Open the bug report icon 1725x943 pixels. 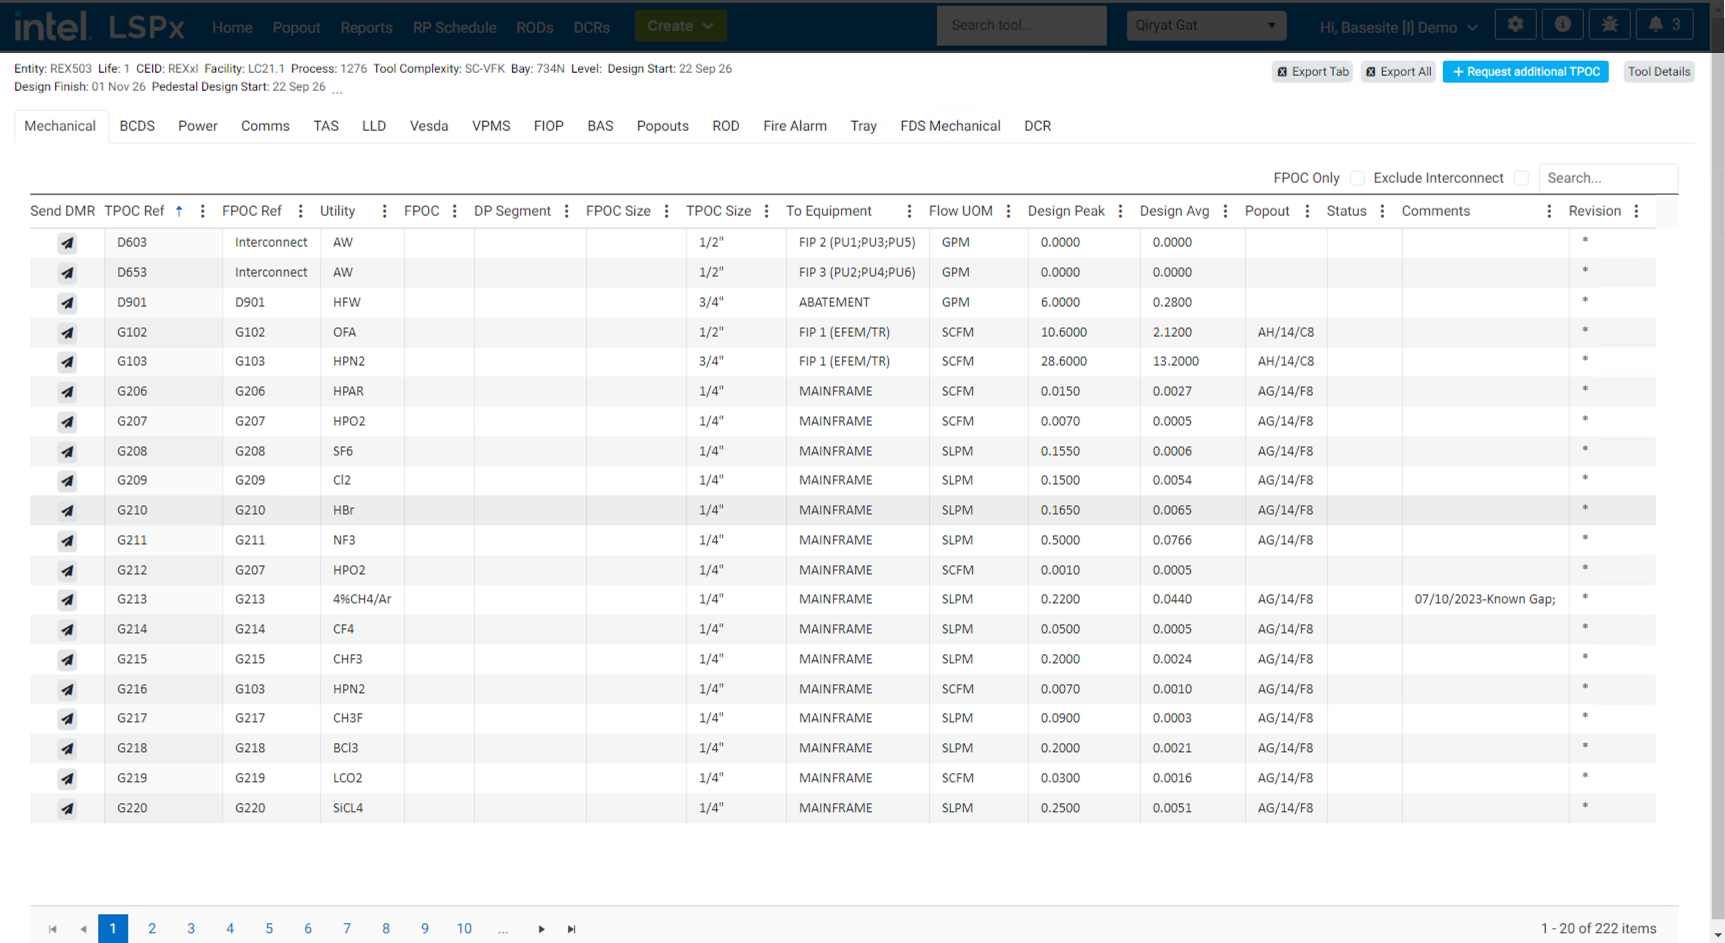1609,25
